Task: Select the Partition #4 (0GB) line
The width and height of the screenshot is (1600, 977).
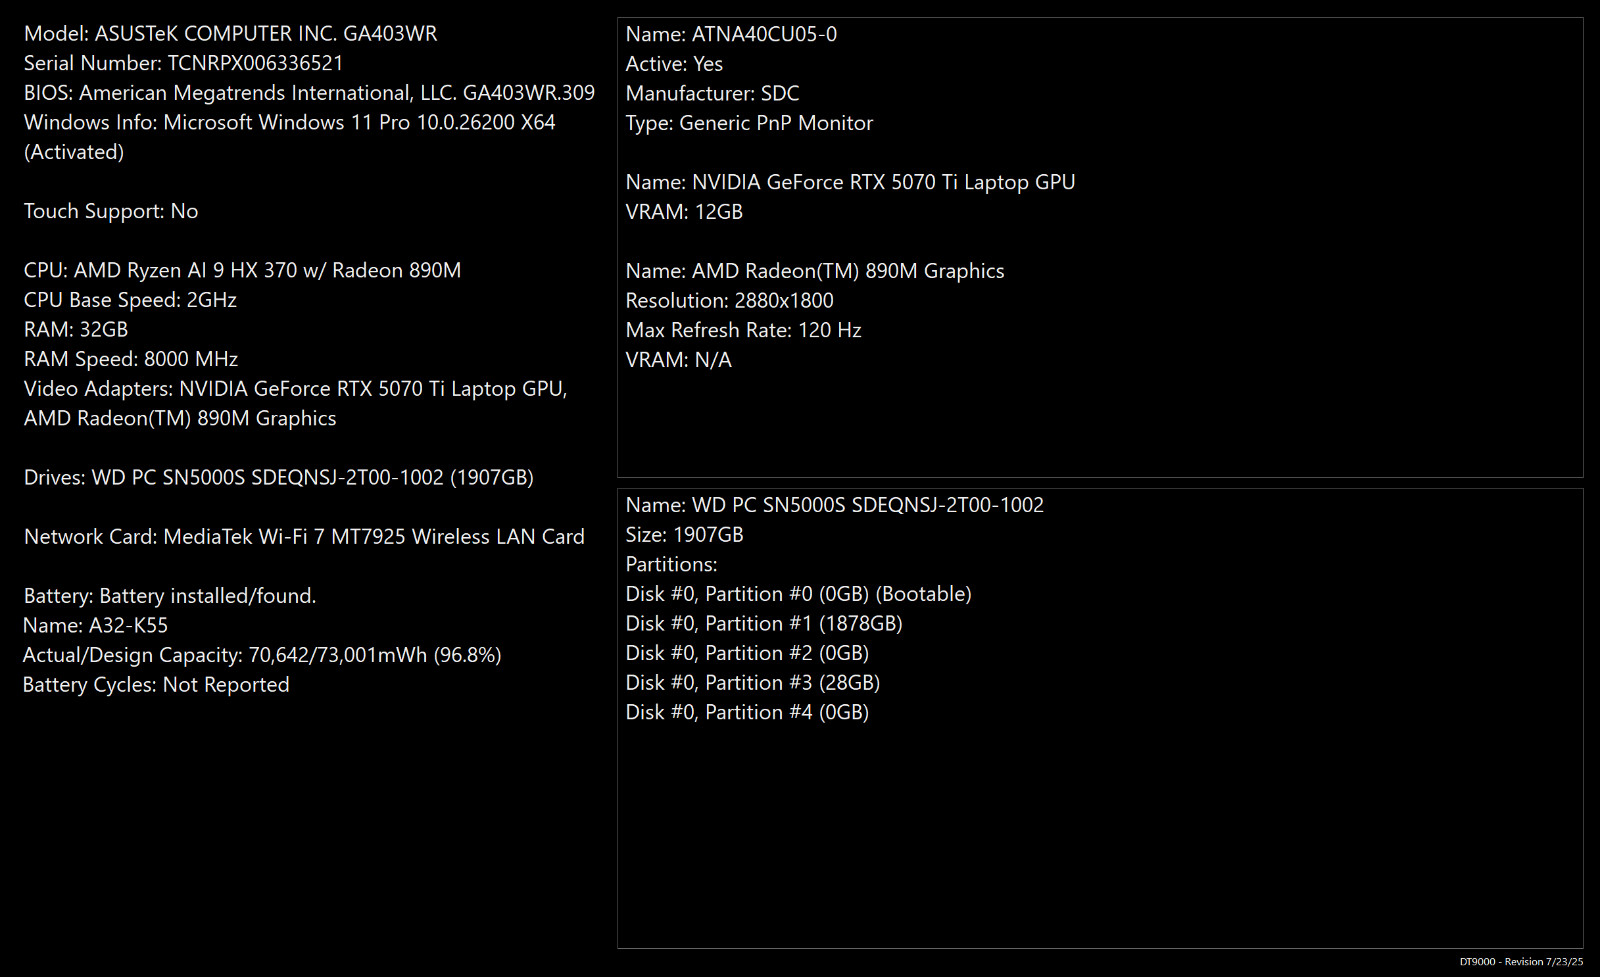Action: [x=748, y=712]
